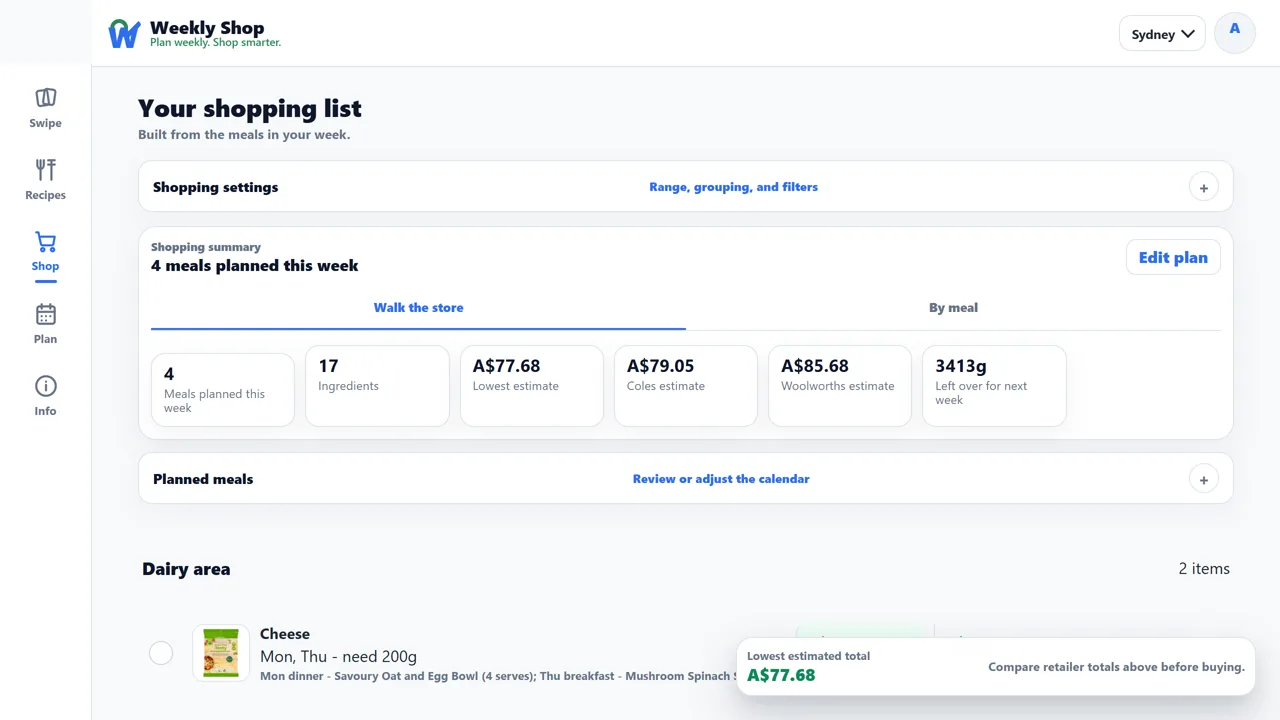1280x720 pixels.
Task: Click the Weekly Shop logo
Action: pyautogui.click(x=195, y=34)
